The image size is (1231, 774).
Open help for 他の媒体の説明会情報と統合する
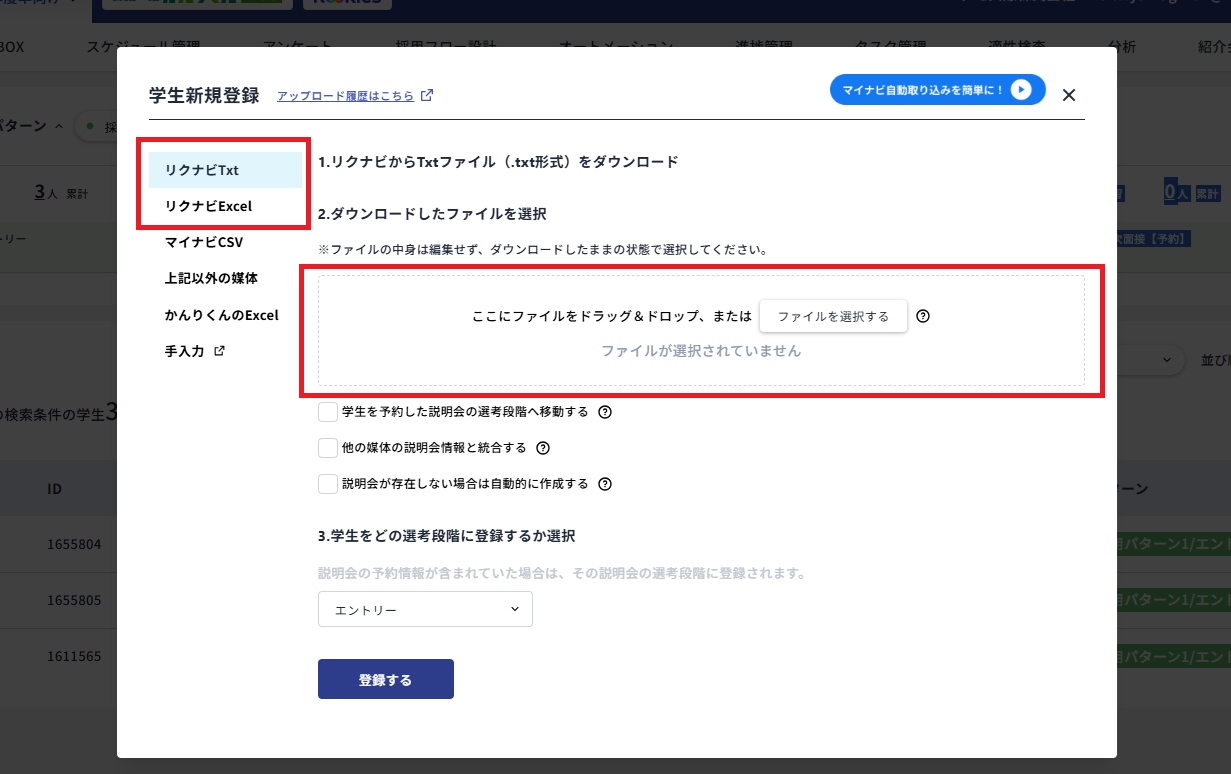click(542, 447)
